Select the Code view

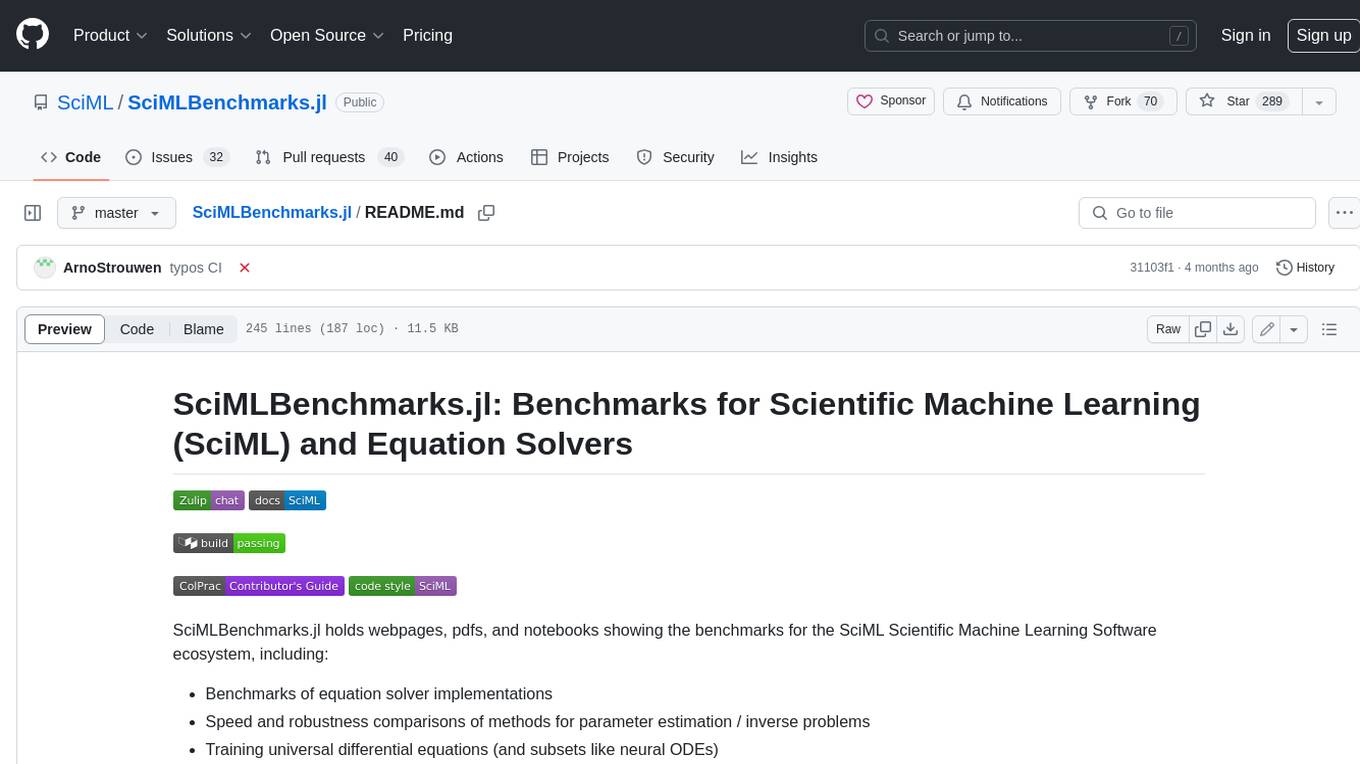click(137, 329)
